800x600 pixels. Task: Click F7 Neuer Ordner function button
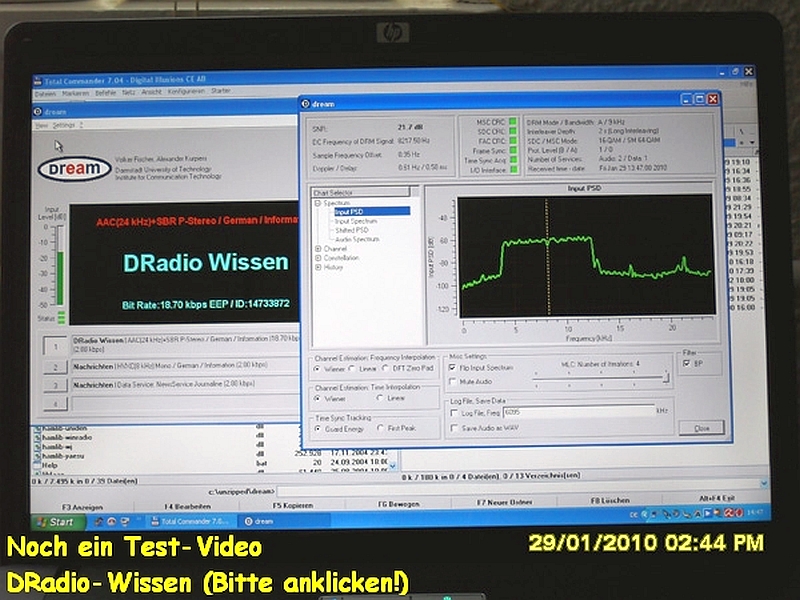[504, 503]
